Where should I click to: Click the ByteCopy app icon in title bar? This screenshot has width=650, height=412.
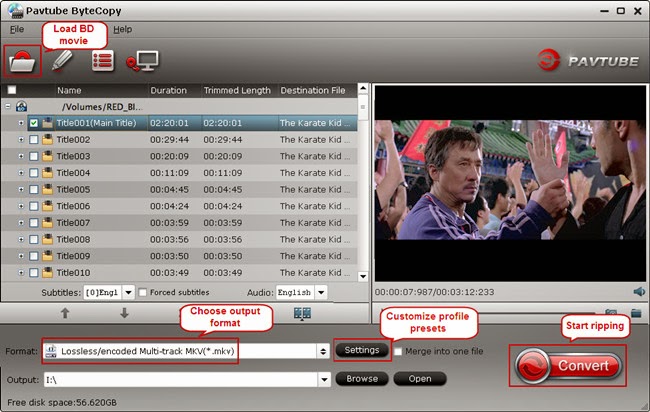[x=15, y=10]
